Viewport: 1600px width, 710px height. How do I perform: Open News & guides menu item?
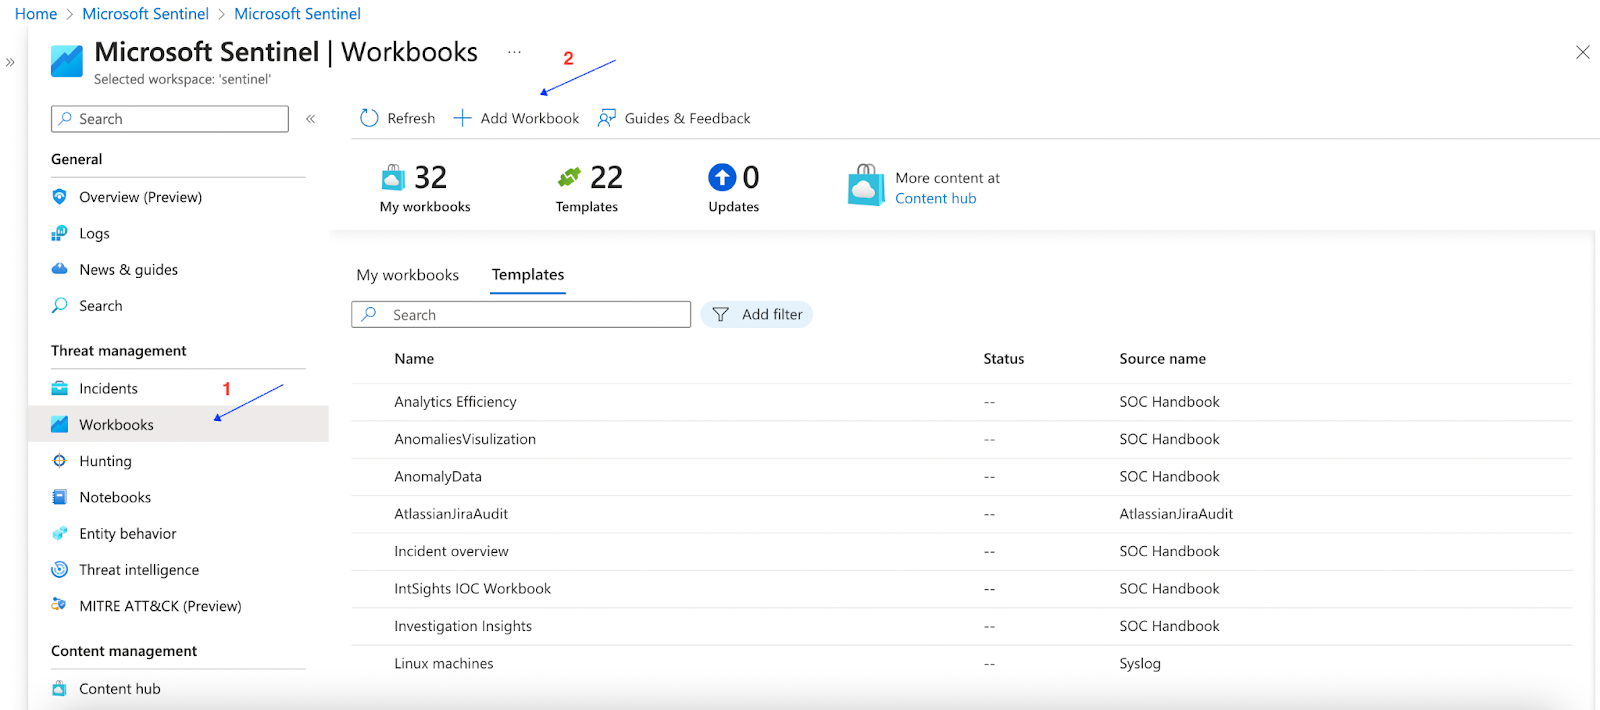coord(128,269)
